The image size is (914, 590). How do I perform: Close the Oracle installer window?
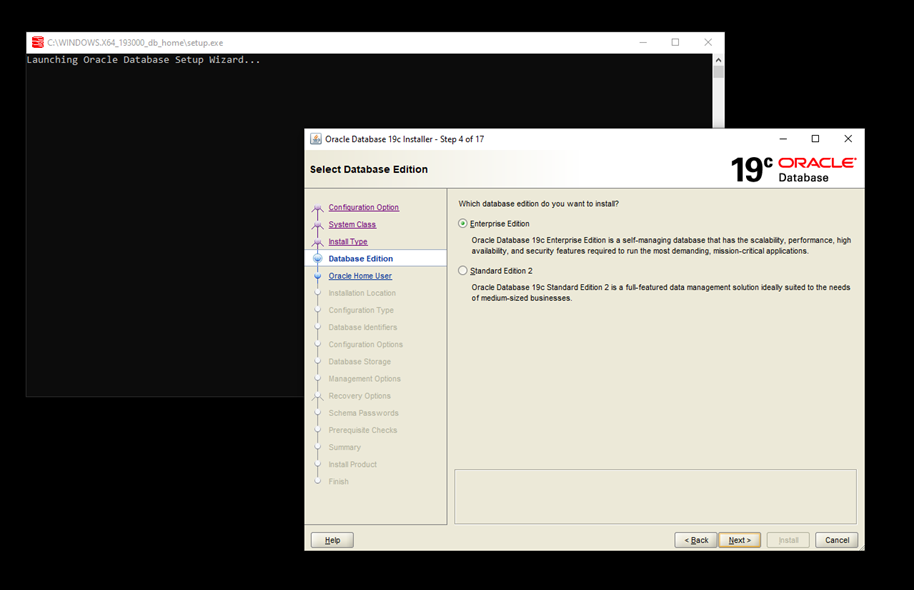click(848, 139)
